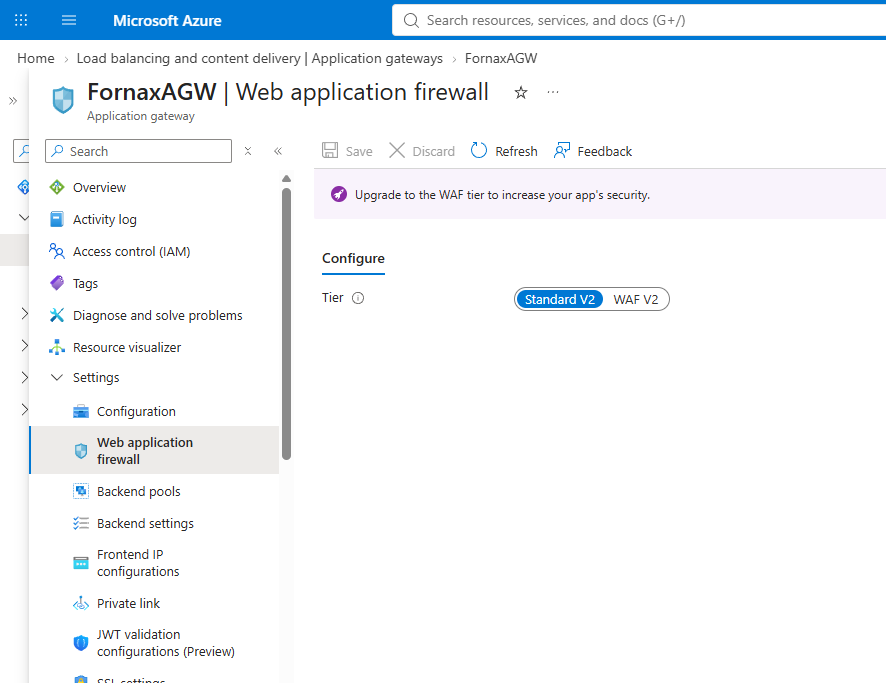
Task: Click the Tags icon
Action: tap(57, 283)
